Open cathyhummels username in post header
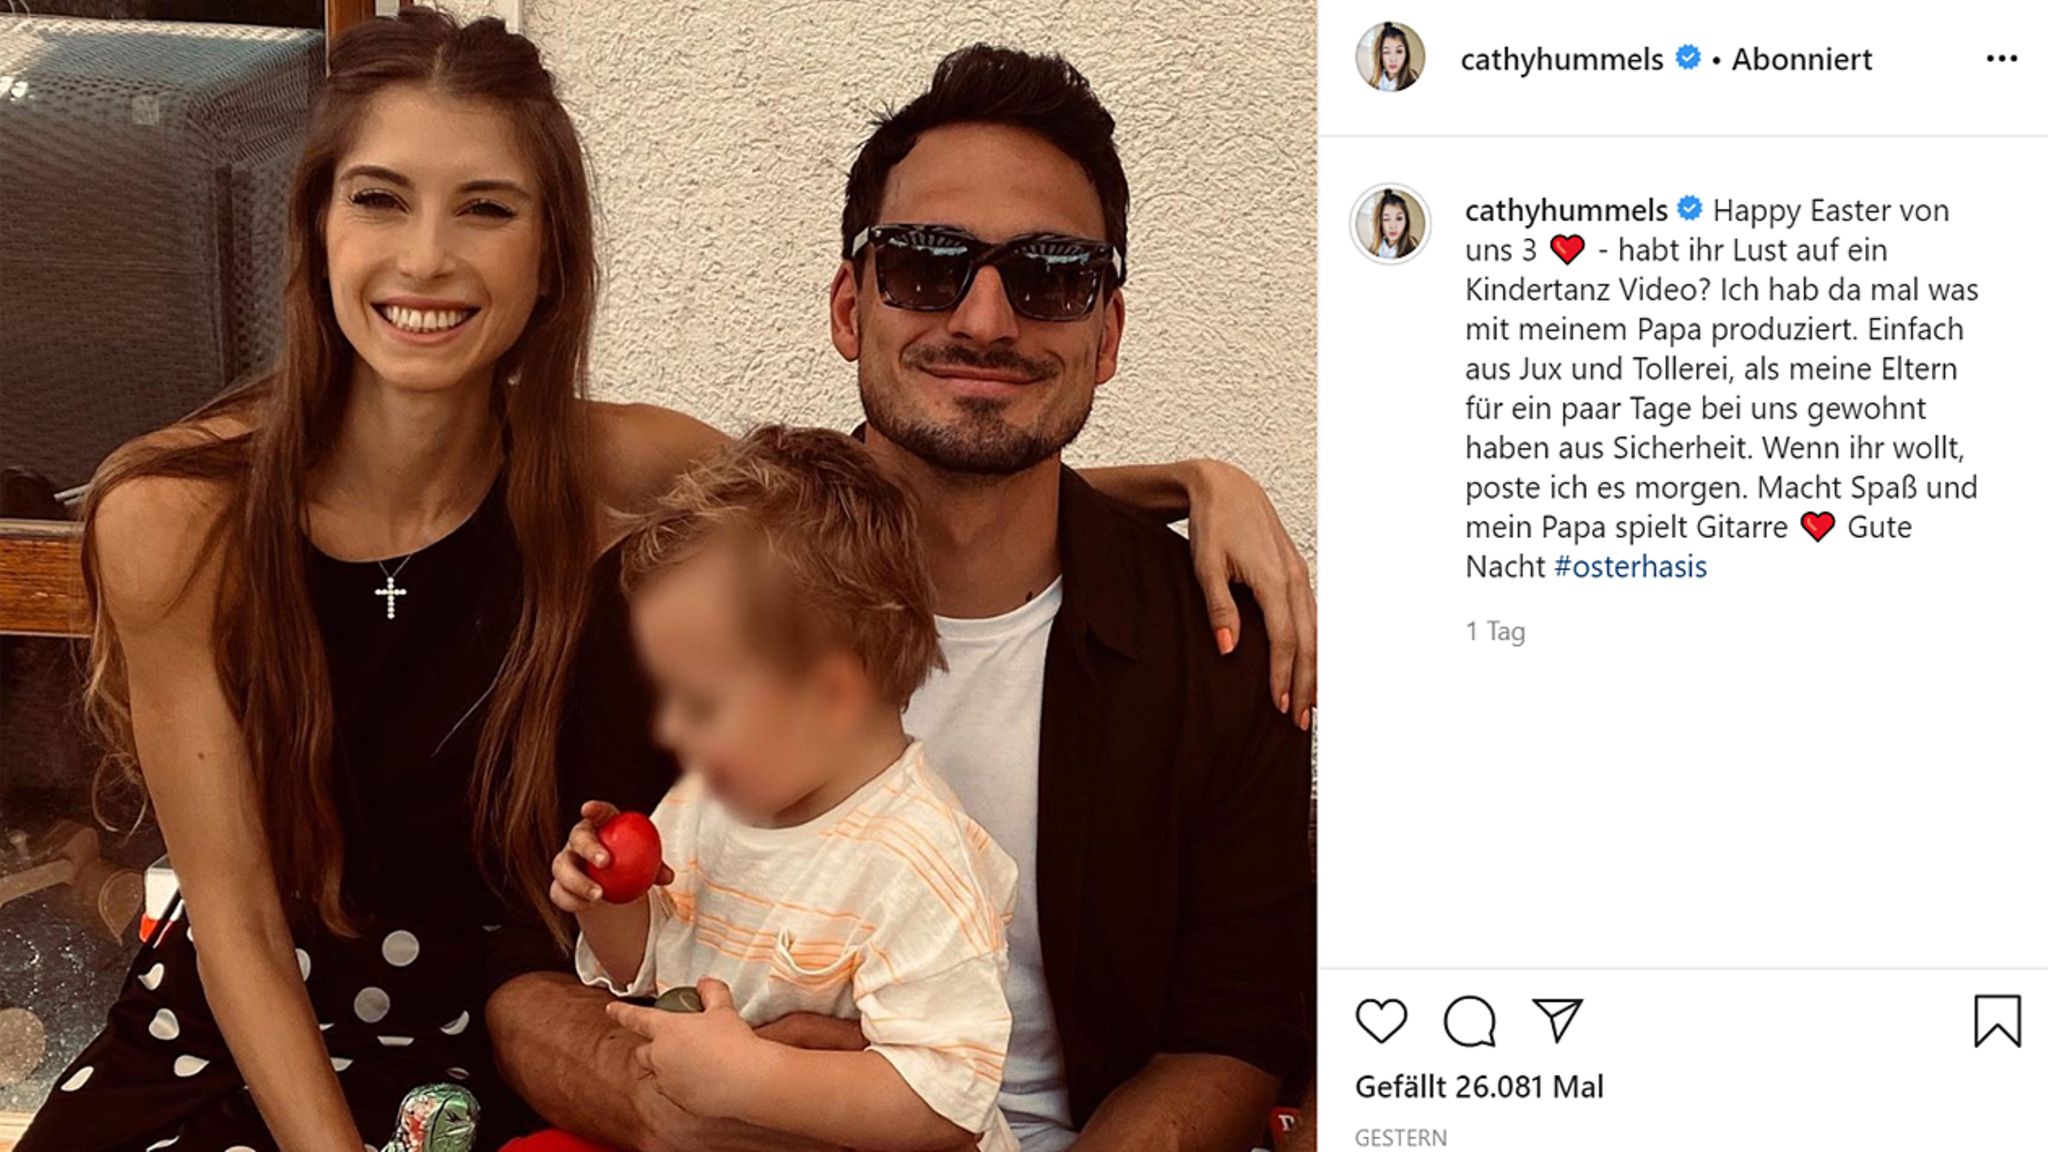The width and height of the screenshot is (2048, 1152). coord(1561,59)
